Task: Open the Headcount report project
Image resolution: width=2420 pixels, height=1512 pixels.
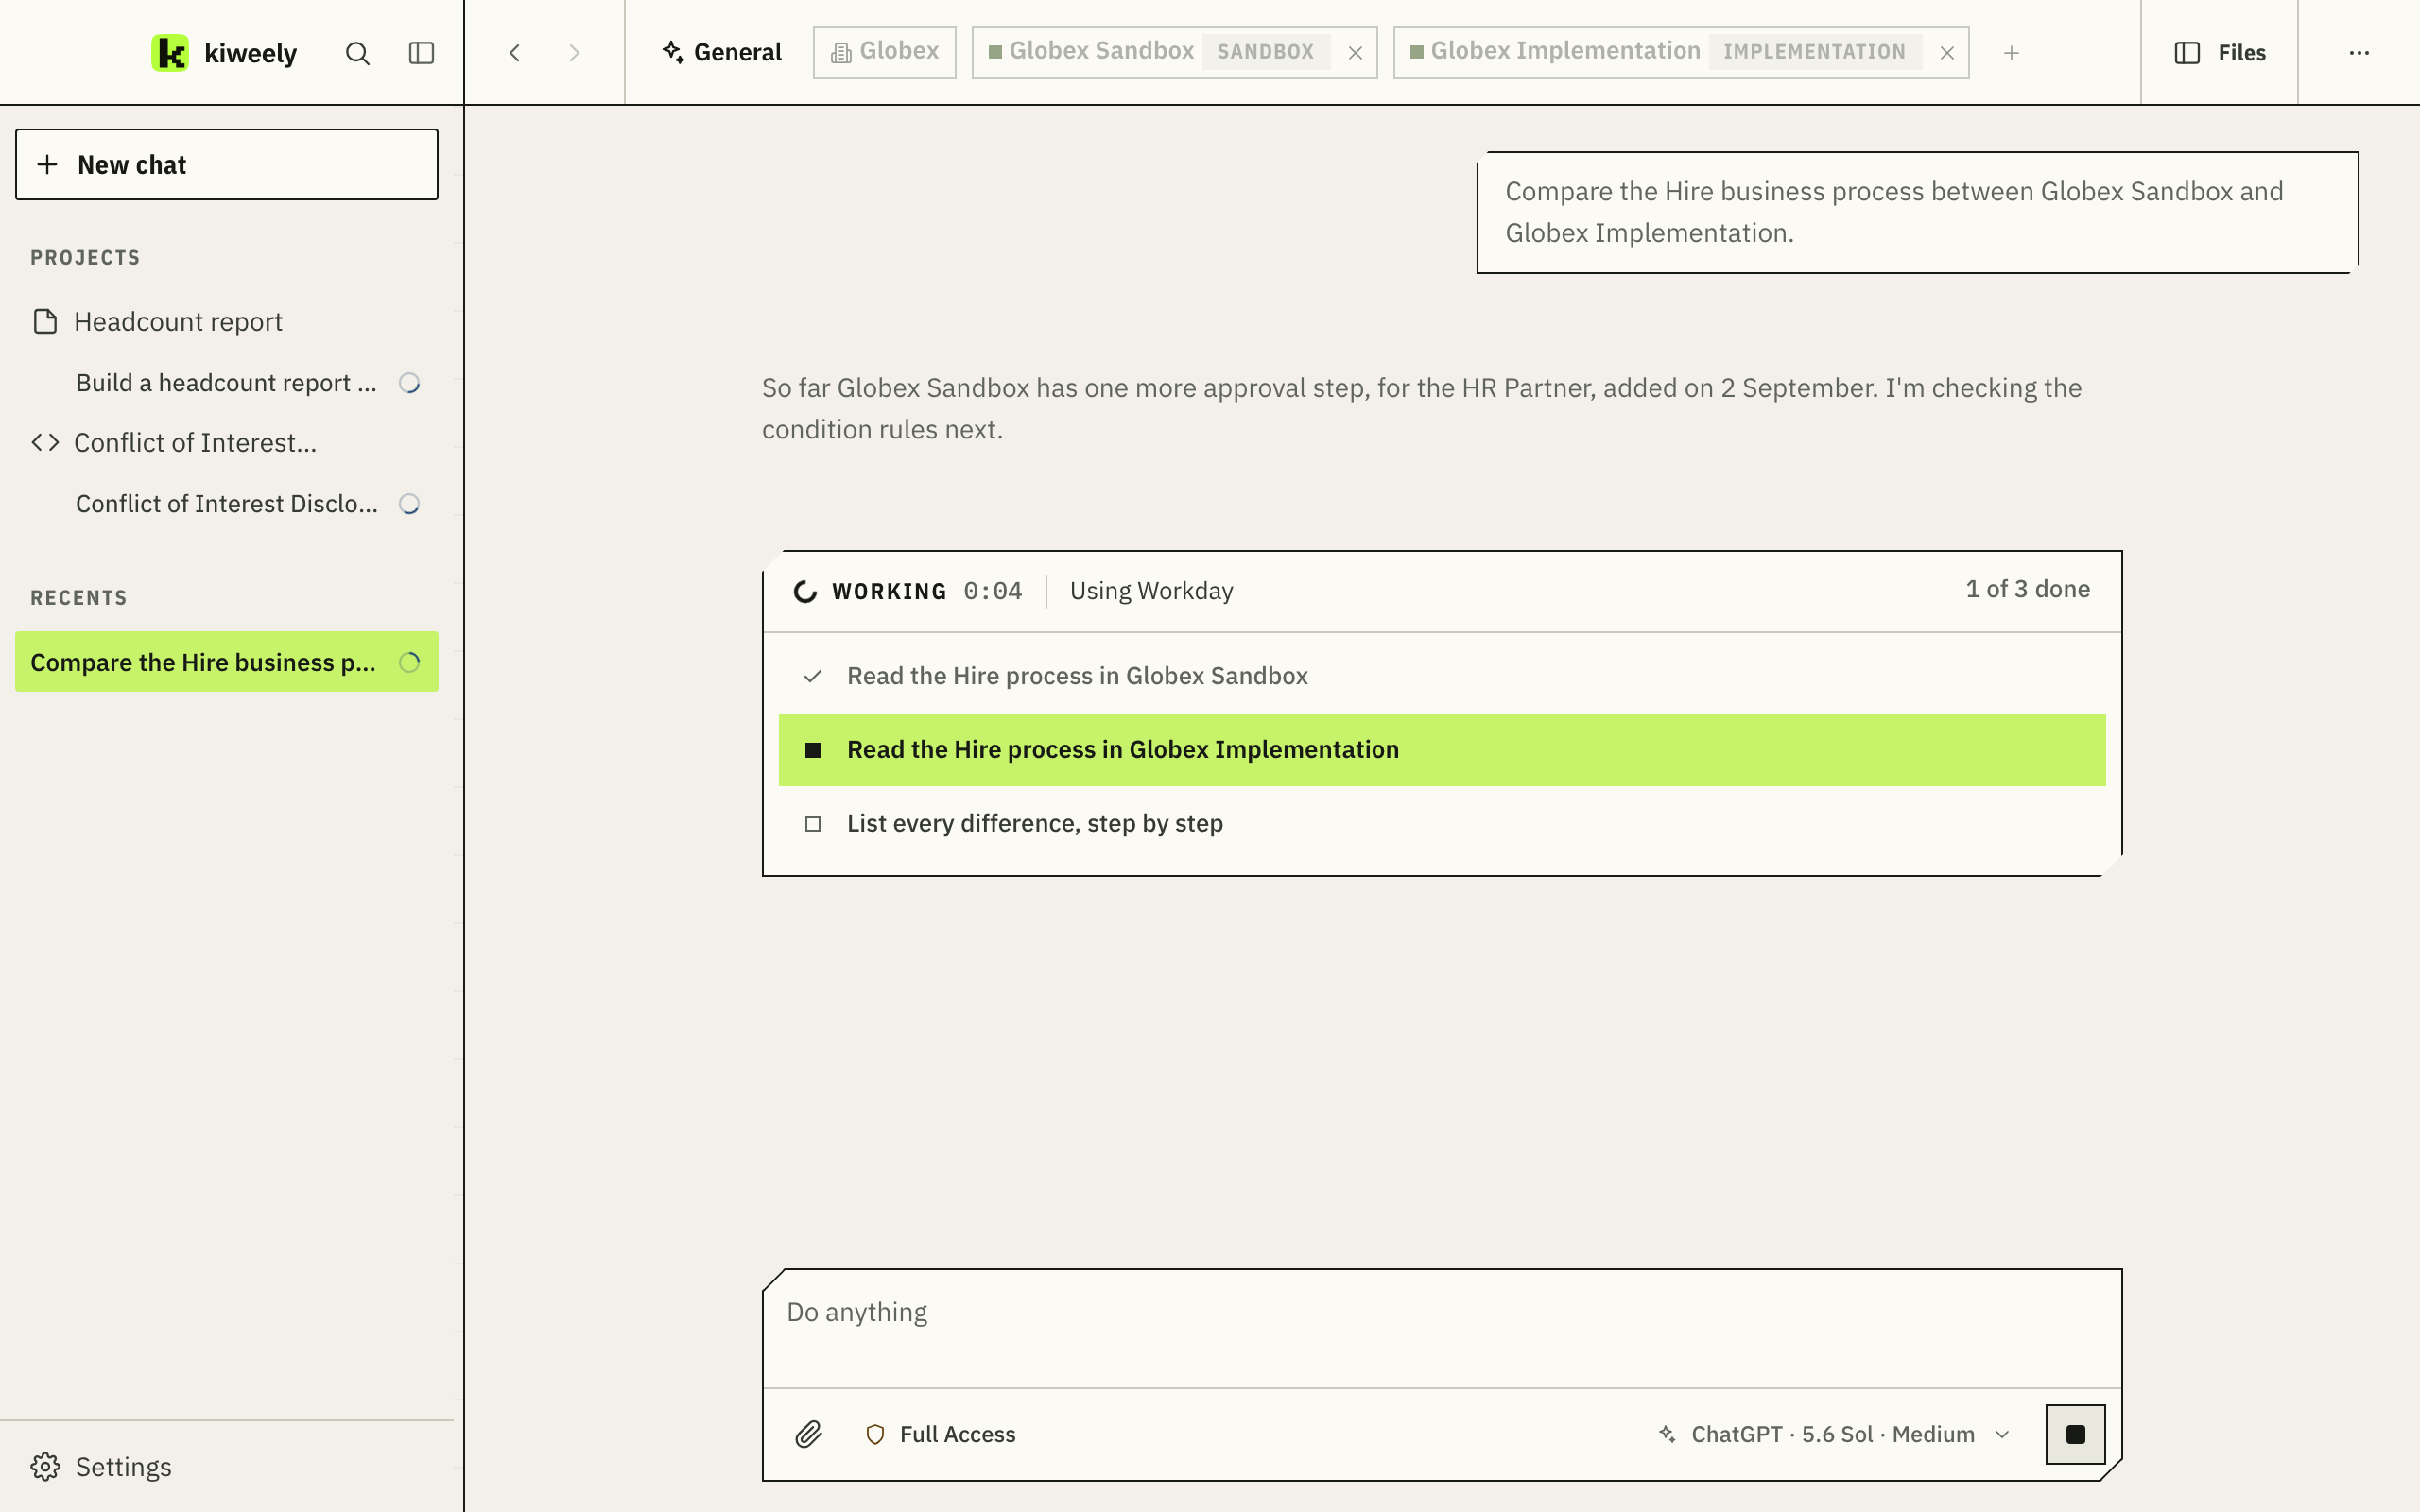Action: 227,322
